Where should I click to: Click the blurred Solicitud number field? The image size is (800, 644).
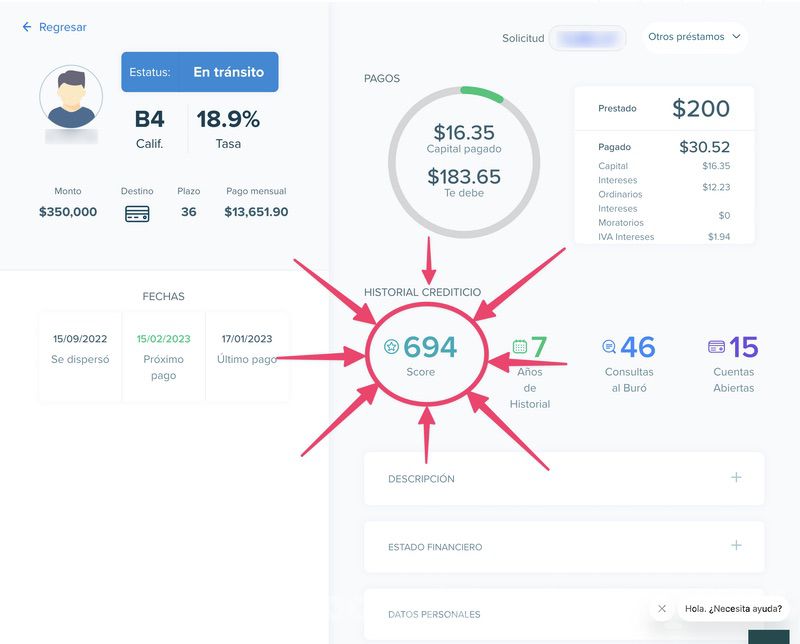coord(585,37)
